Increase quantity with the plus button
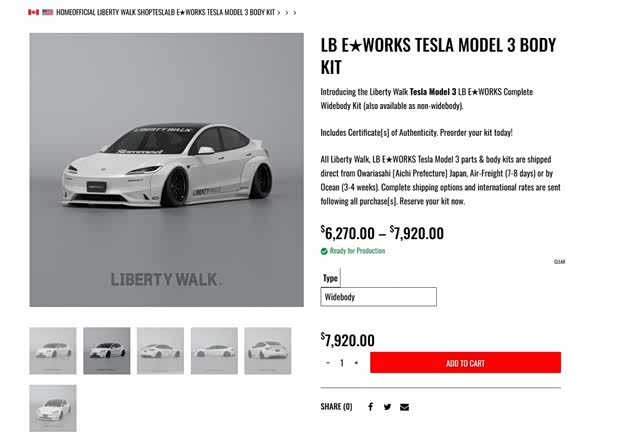Screen dimensions: 630x436 click(x=356, y=363)
